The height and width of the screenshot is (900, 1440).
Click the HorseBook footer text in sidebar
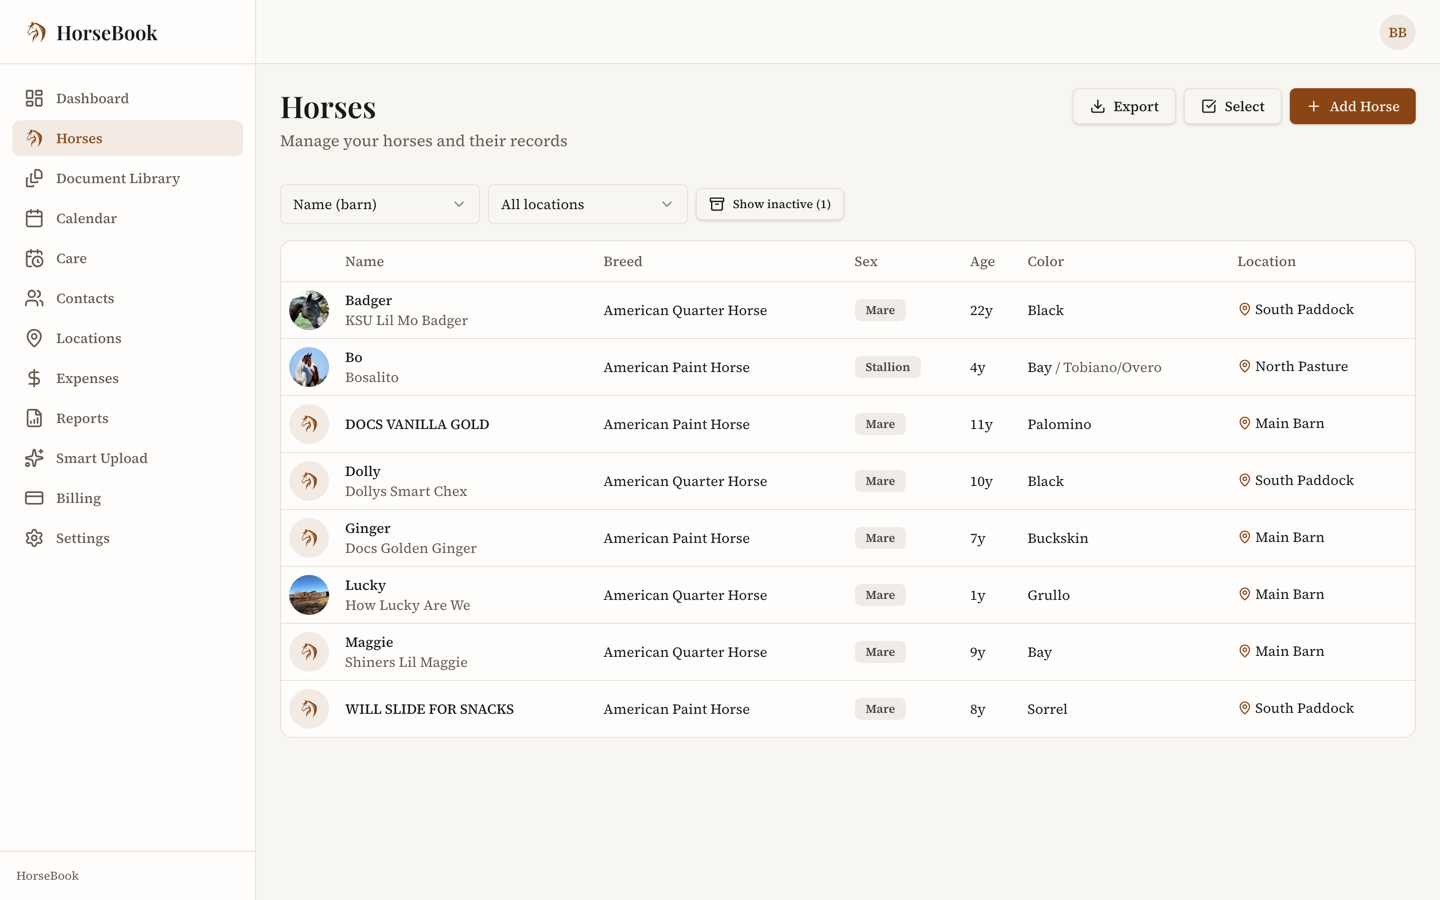tap(47, 876)
